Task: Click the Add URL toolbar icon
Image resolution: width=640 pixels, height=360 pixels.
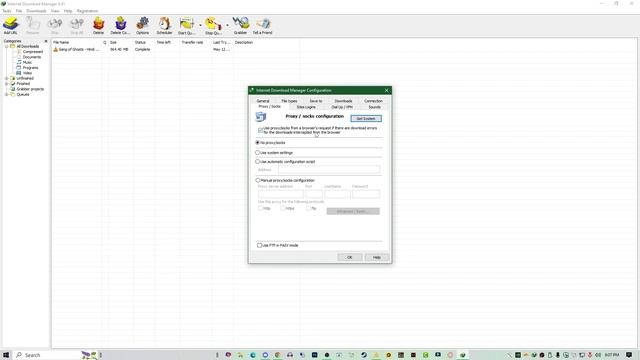Action: point(11,25)
